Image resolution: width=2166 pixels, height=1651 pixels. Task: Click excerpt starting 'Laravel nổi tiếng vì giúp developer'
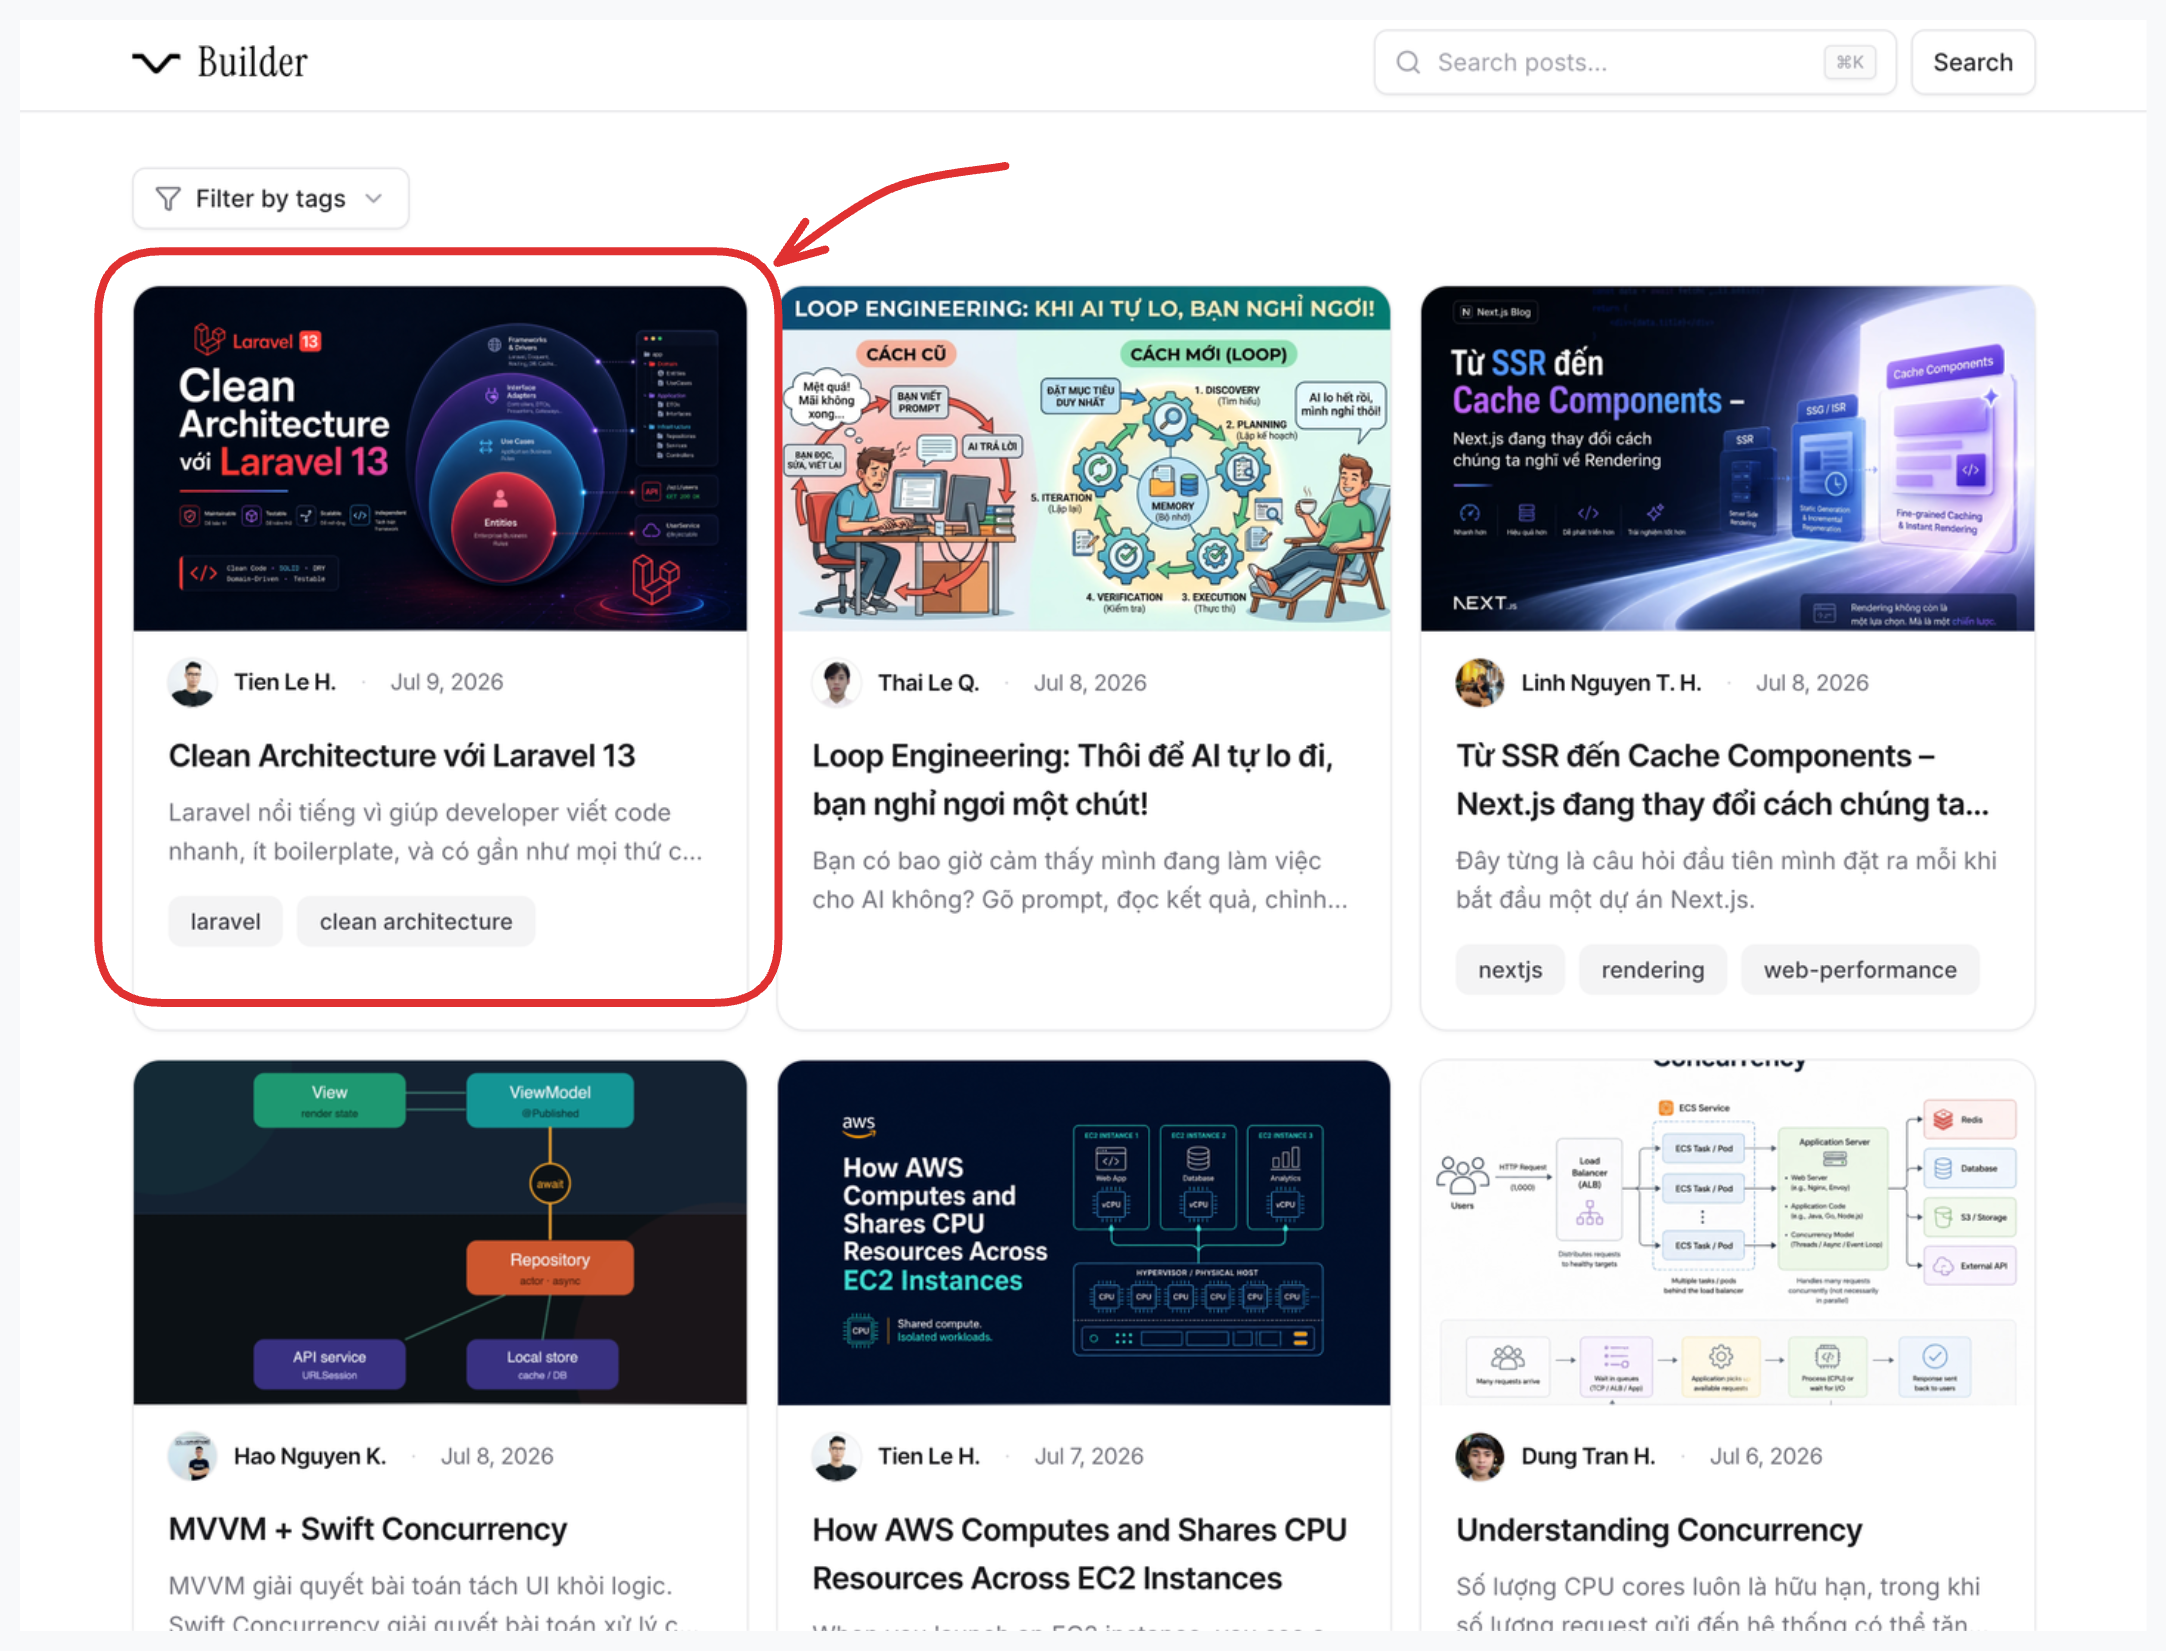[436, 832]
